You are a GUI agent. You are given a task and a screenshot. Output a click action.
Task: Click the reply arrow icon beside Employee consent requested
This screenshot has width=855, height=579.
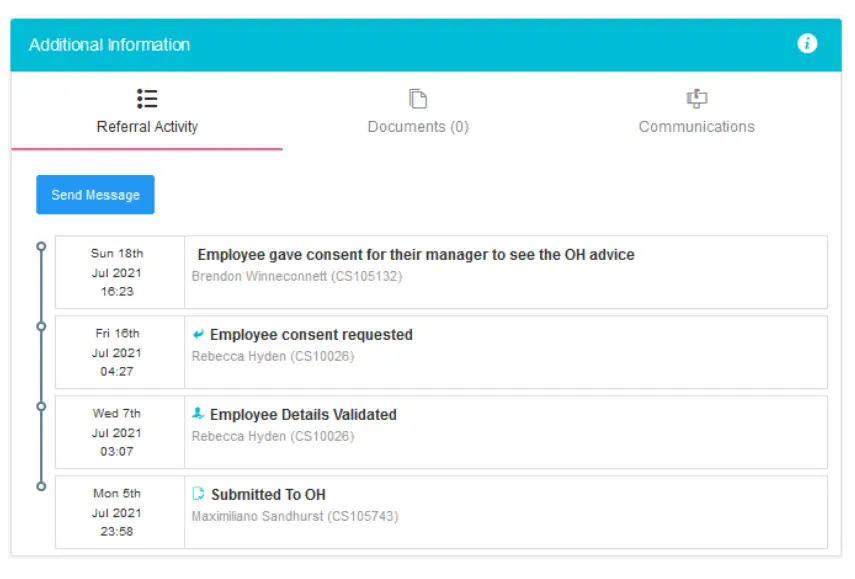point(198,334)
